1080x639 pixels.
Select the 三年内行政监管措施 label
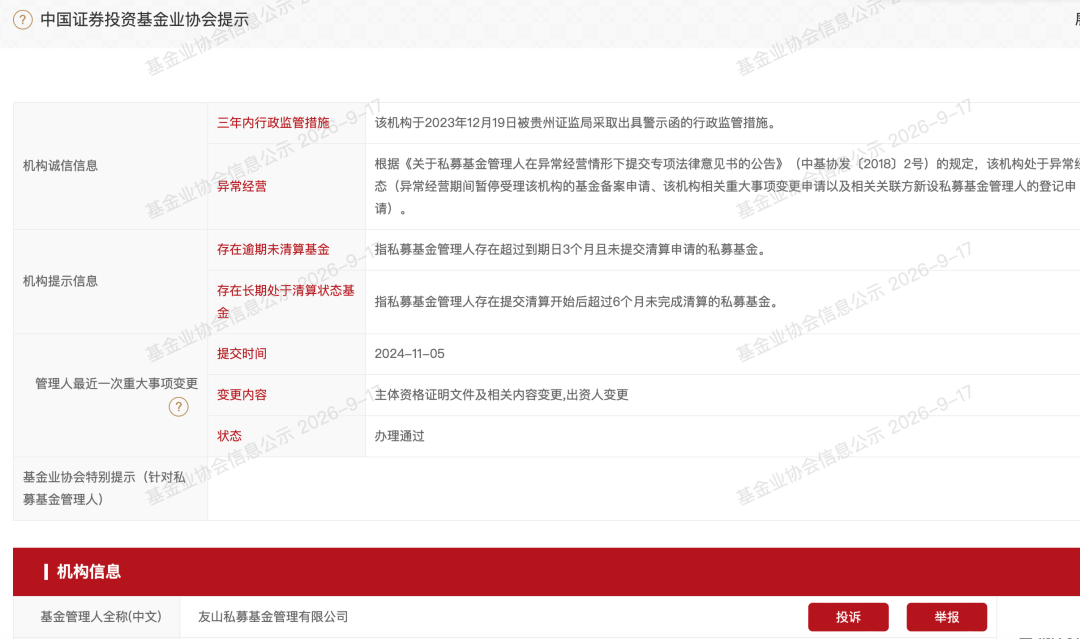[x=273, y=123]
